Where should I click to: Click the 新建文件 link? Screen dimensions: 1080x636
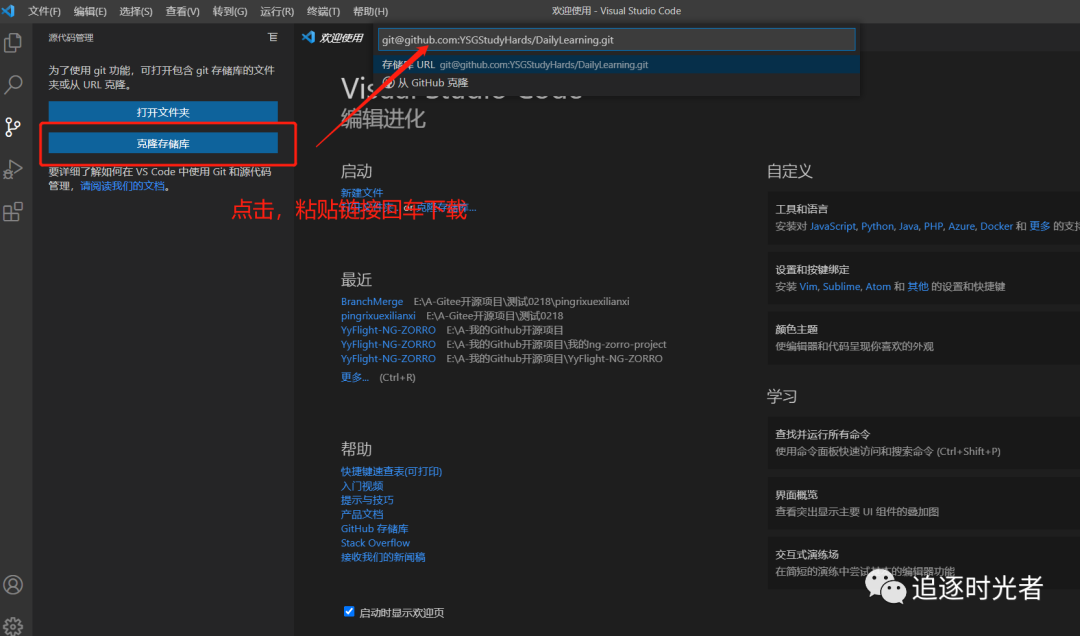[362, 193]
